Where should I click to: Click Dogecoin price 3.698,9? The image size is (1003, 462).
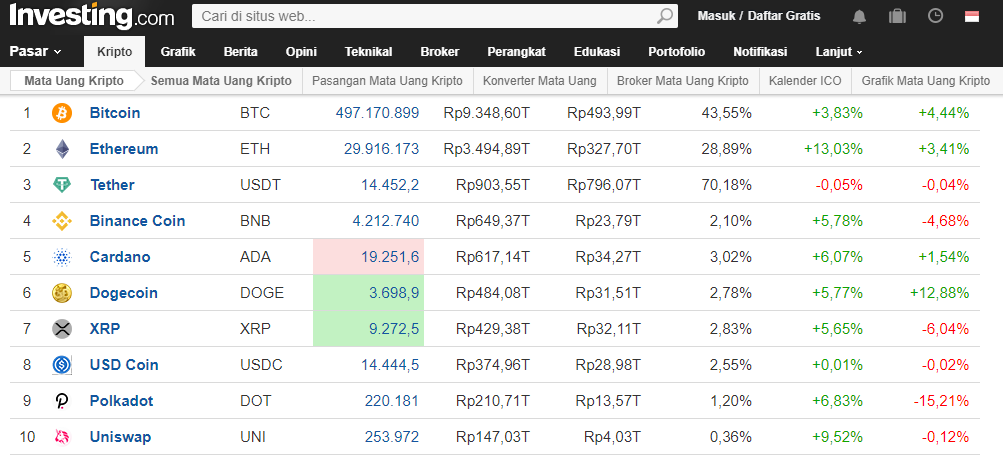[x=394, y=293]
